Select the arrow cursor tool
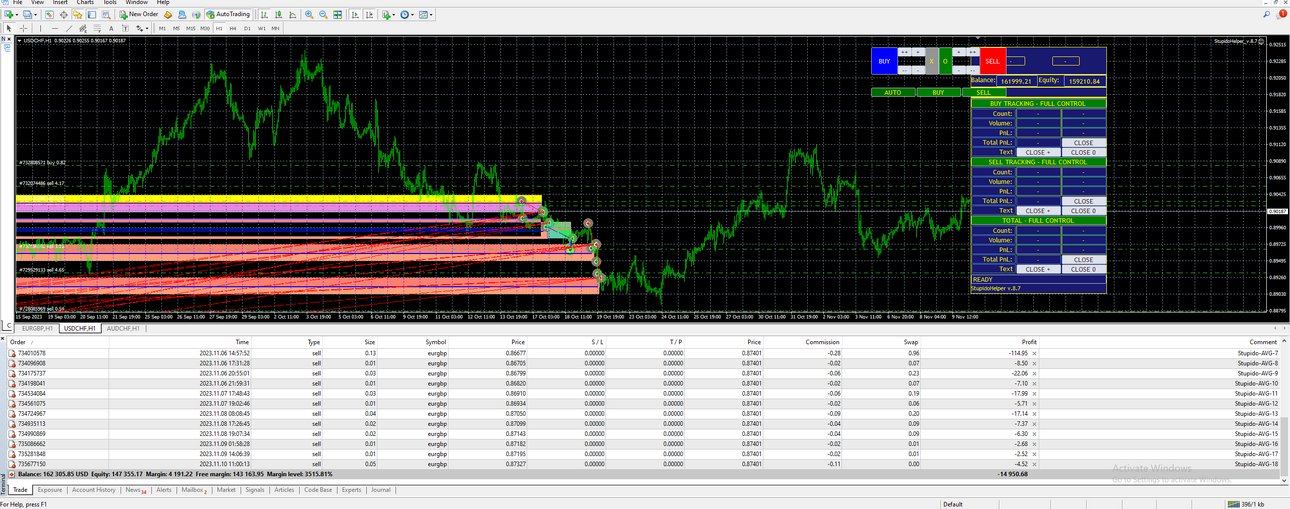 pos(9,28)
